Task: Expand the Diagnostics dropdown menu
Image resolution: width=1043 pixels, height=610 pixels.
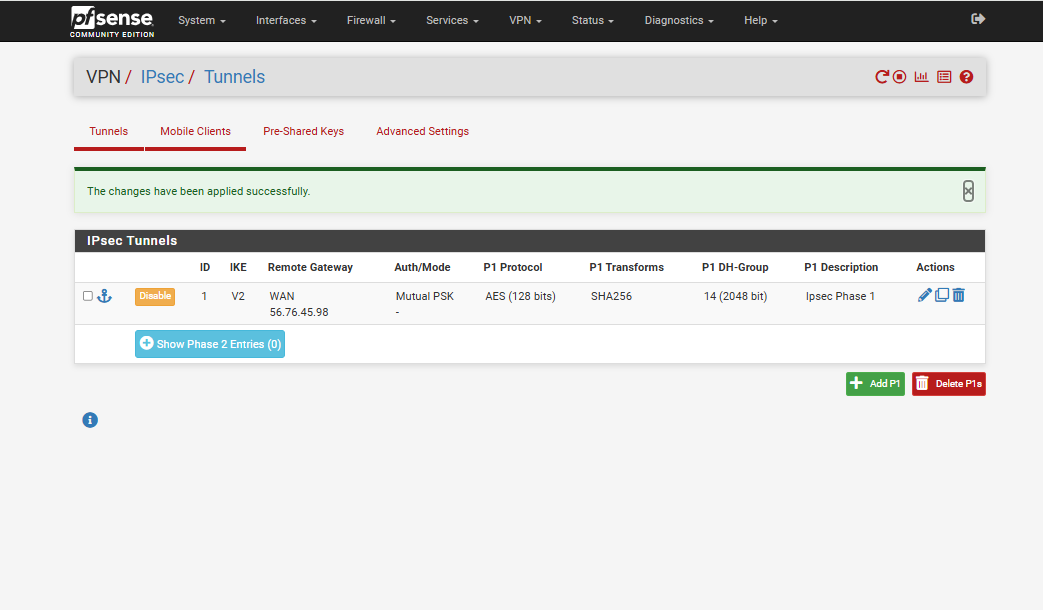Action: click(x=679, y=20)
